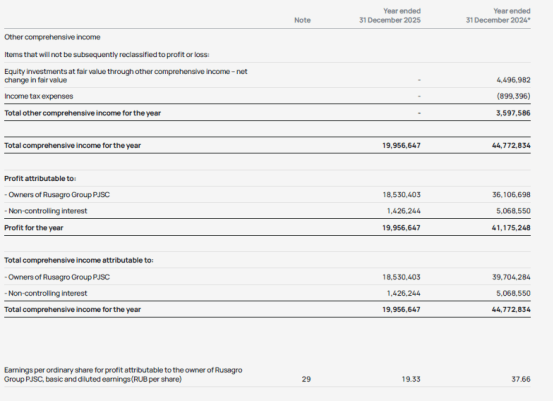554x402 pixels.
Task: Select the Equity investments at fair value row label
Action: pos(126,76)
